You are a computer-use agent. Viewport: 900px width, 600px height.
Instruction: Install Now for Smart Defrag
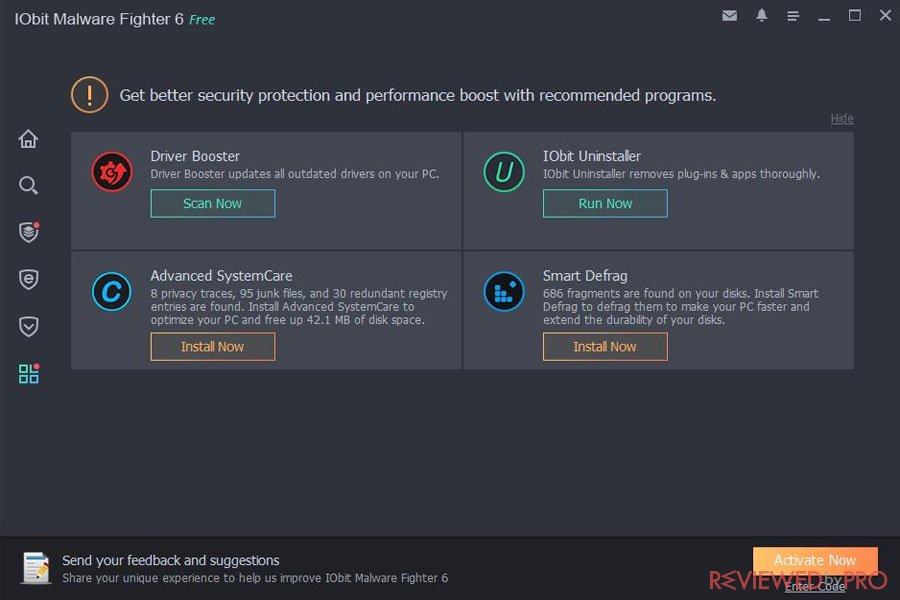click(605, 347)
